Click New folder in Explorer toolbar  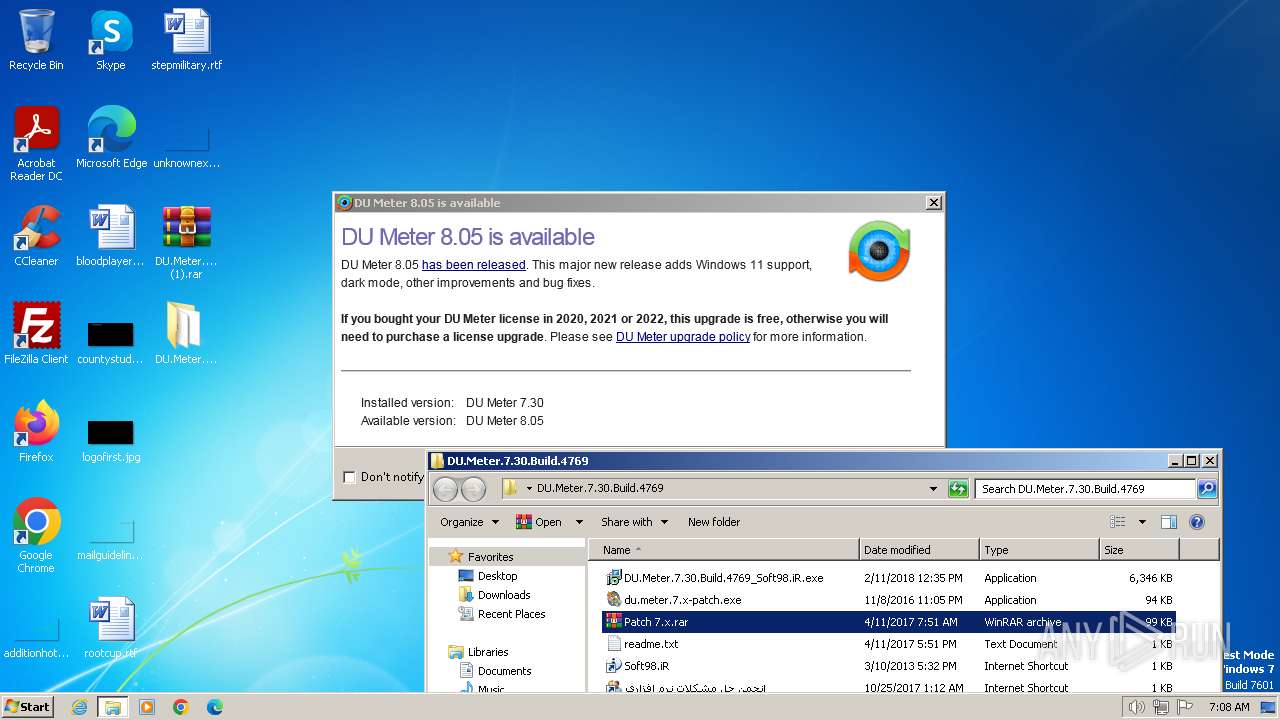pos(714,522)
